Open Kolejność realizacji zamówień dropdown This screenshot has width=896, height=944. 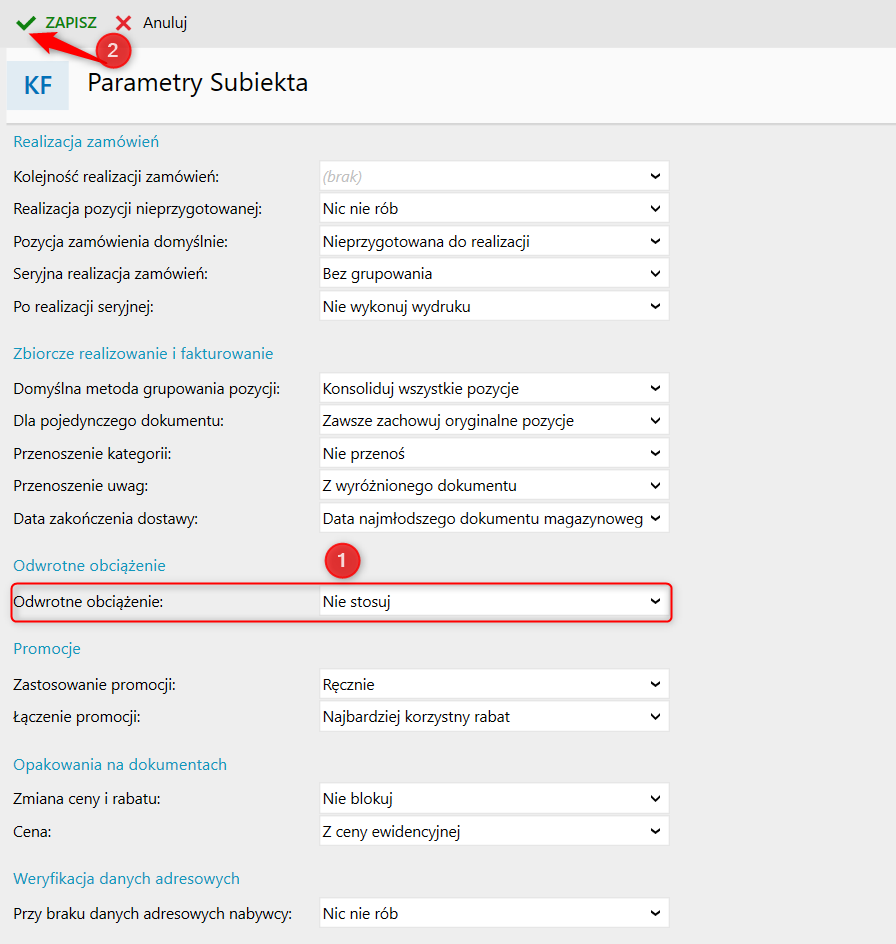pyautogui.click(x=493, y=177)
